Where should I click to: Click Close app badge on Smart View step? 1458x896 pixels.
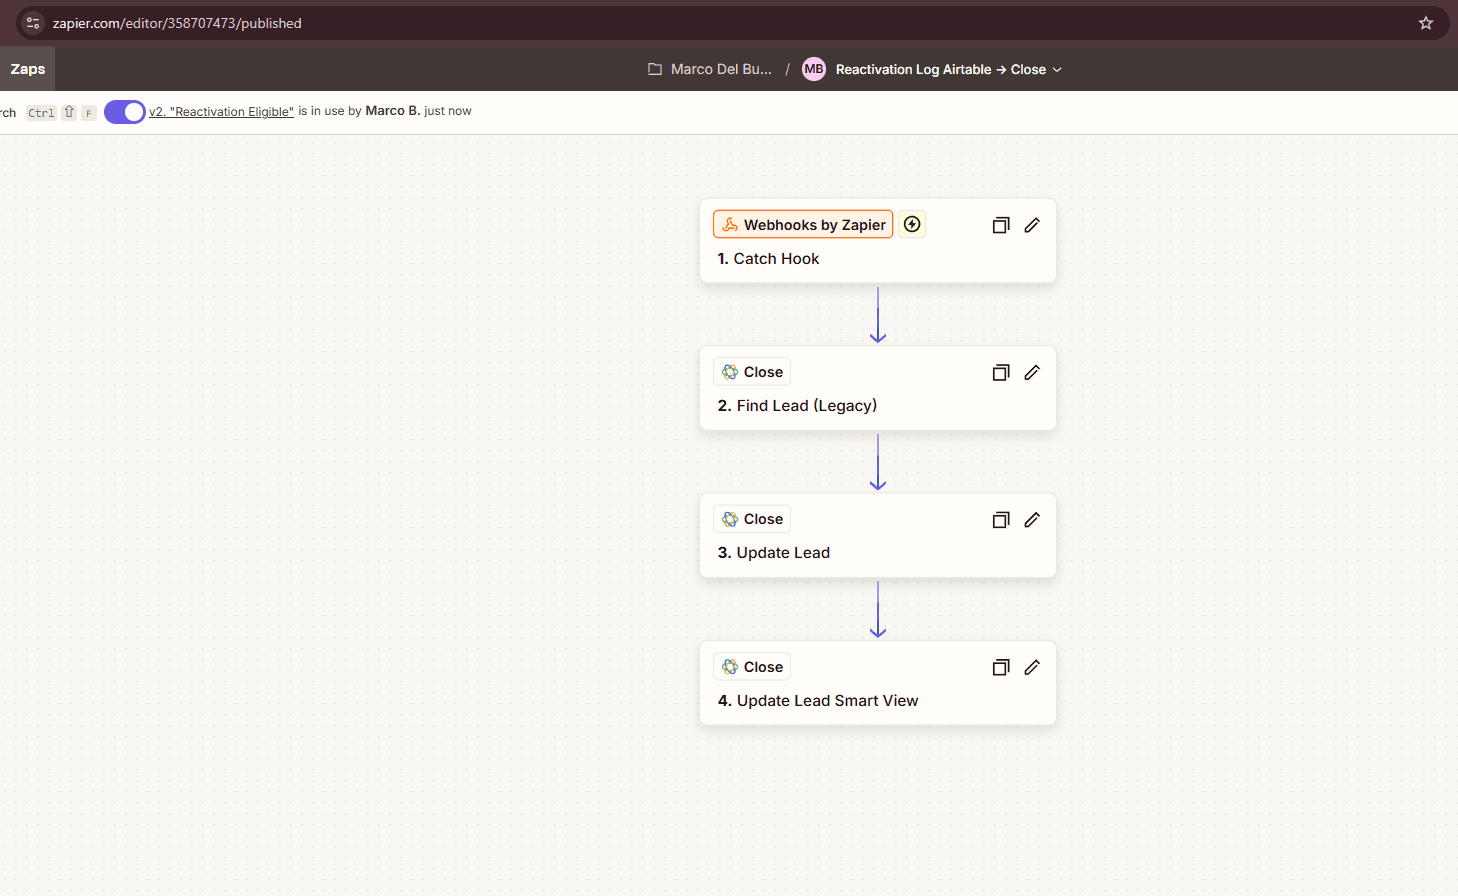pos(752,667)
